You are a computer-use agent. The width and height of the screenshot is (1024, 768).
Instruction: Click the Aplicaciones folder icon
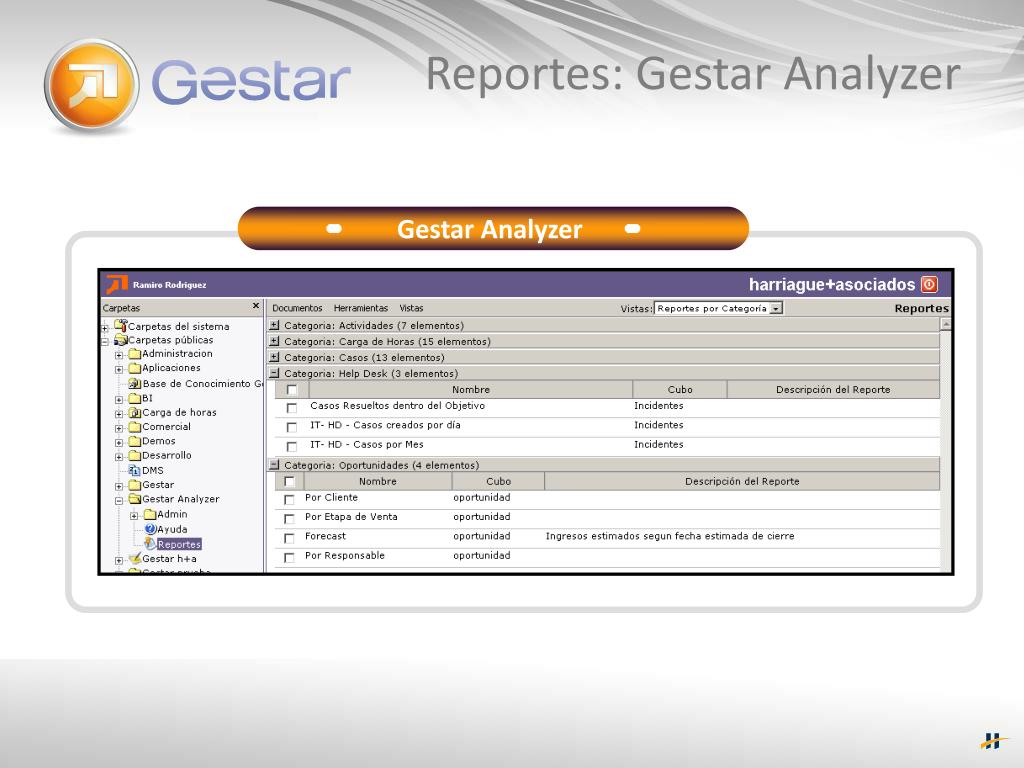[x=135, y=368]
